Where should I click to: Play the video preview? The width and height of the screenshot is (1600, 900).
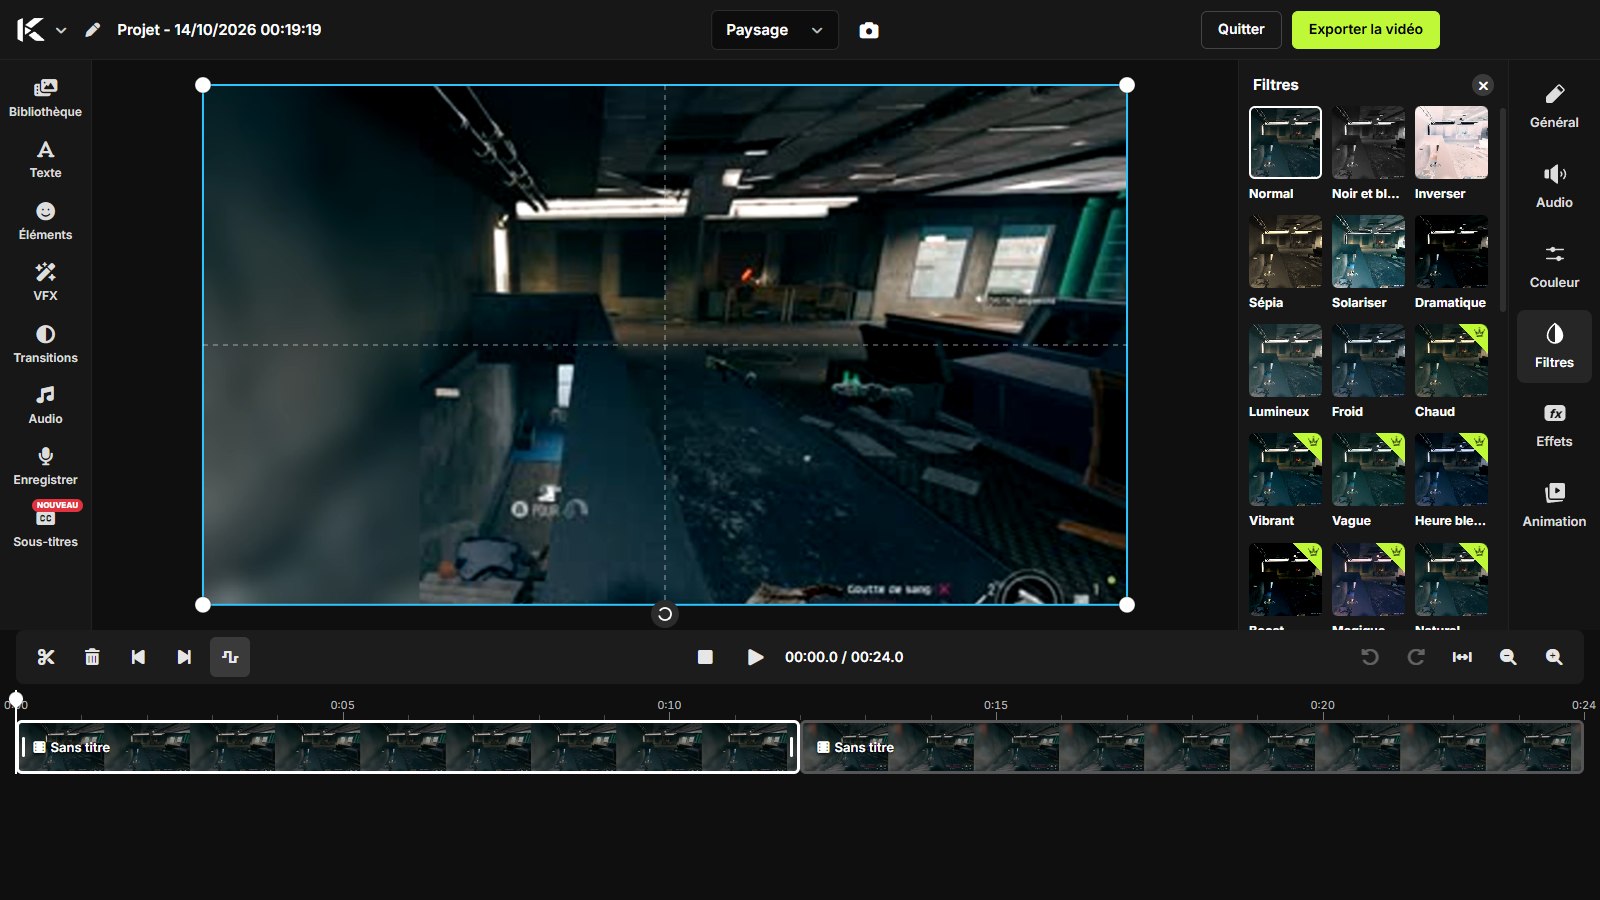click(755, 657)
